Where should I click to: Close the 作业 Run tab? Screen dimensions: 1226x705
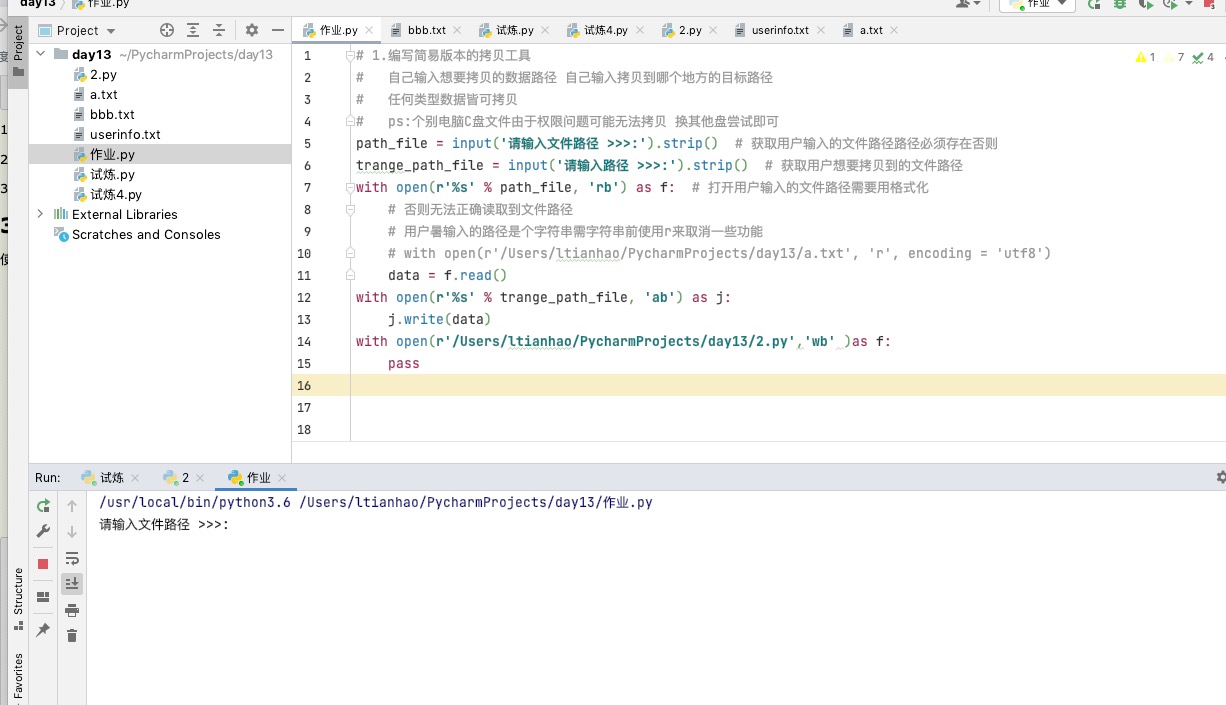tap(282, 479)
